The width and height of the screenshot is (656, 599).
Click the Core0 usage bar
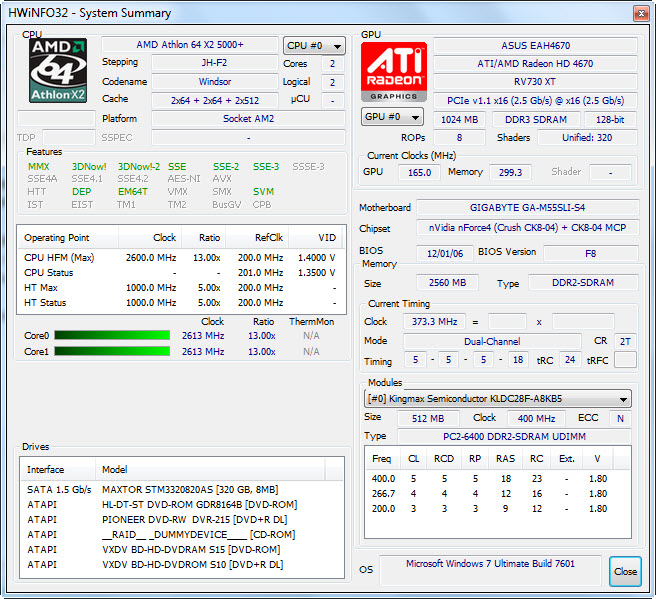pyautogui.click(x=112, y=335)
